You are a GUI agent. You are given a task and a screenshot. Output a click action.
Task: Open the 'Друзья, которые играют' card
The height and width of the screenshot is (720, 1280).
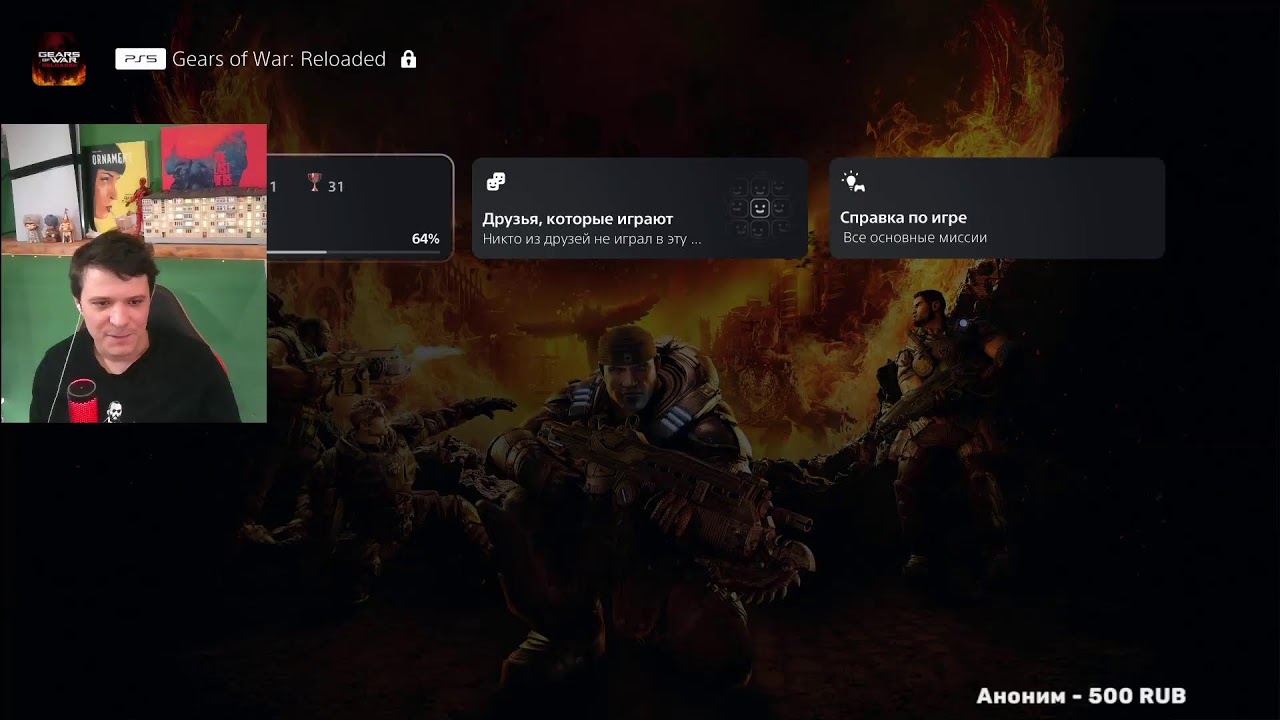639,208
